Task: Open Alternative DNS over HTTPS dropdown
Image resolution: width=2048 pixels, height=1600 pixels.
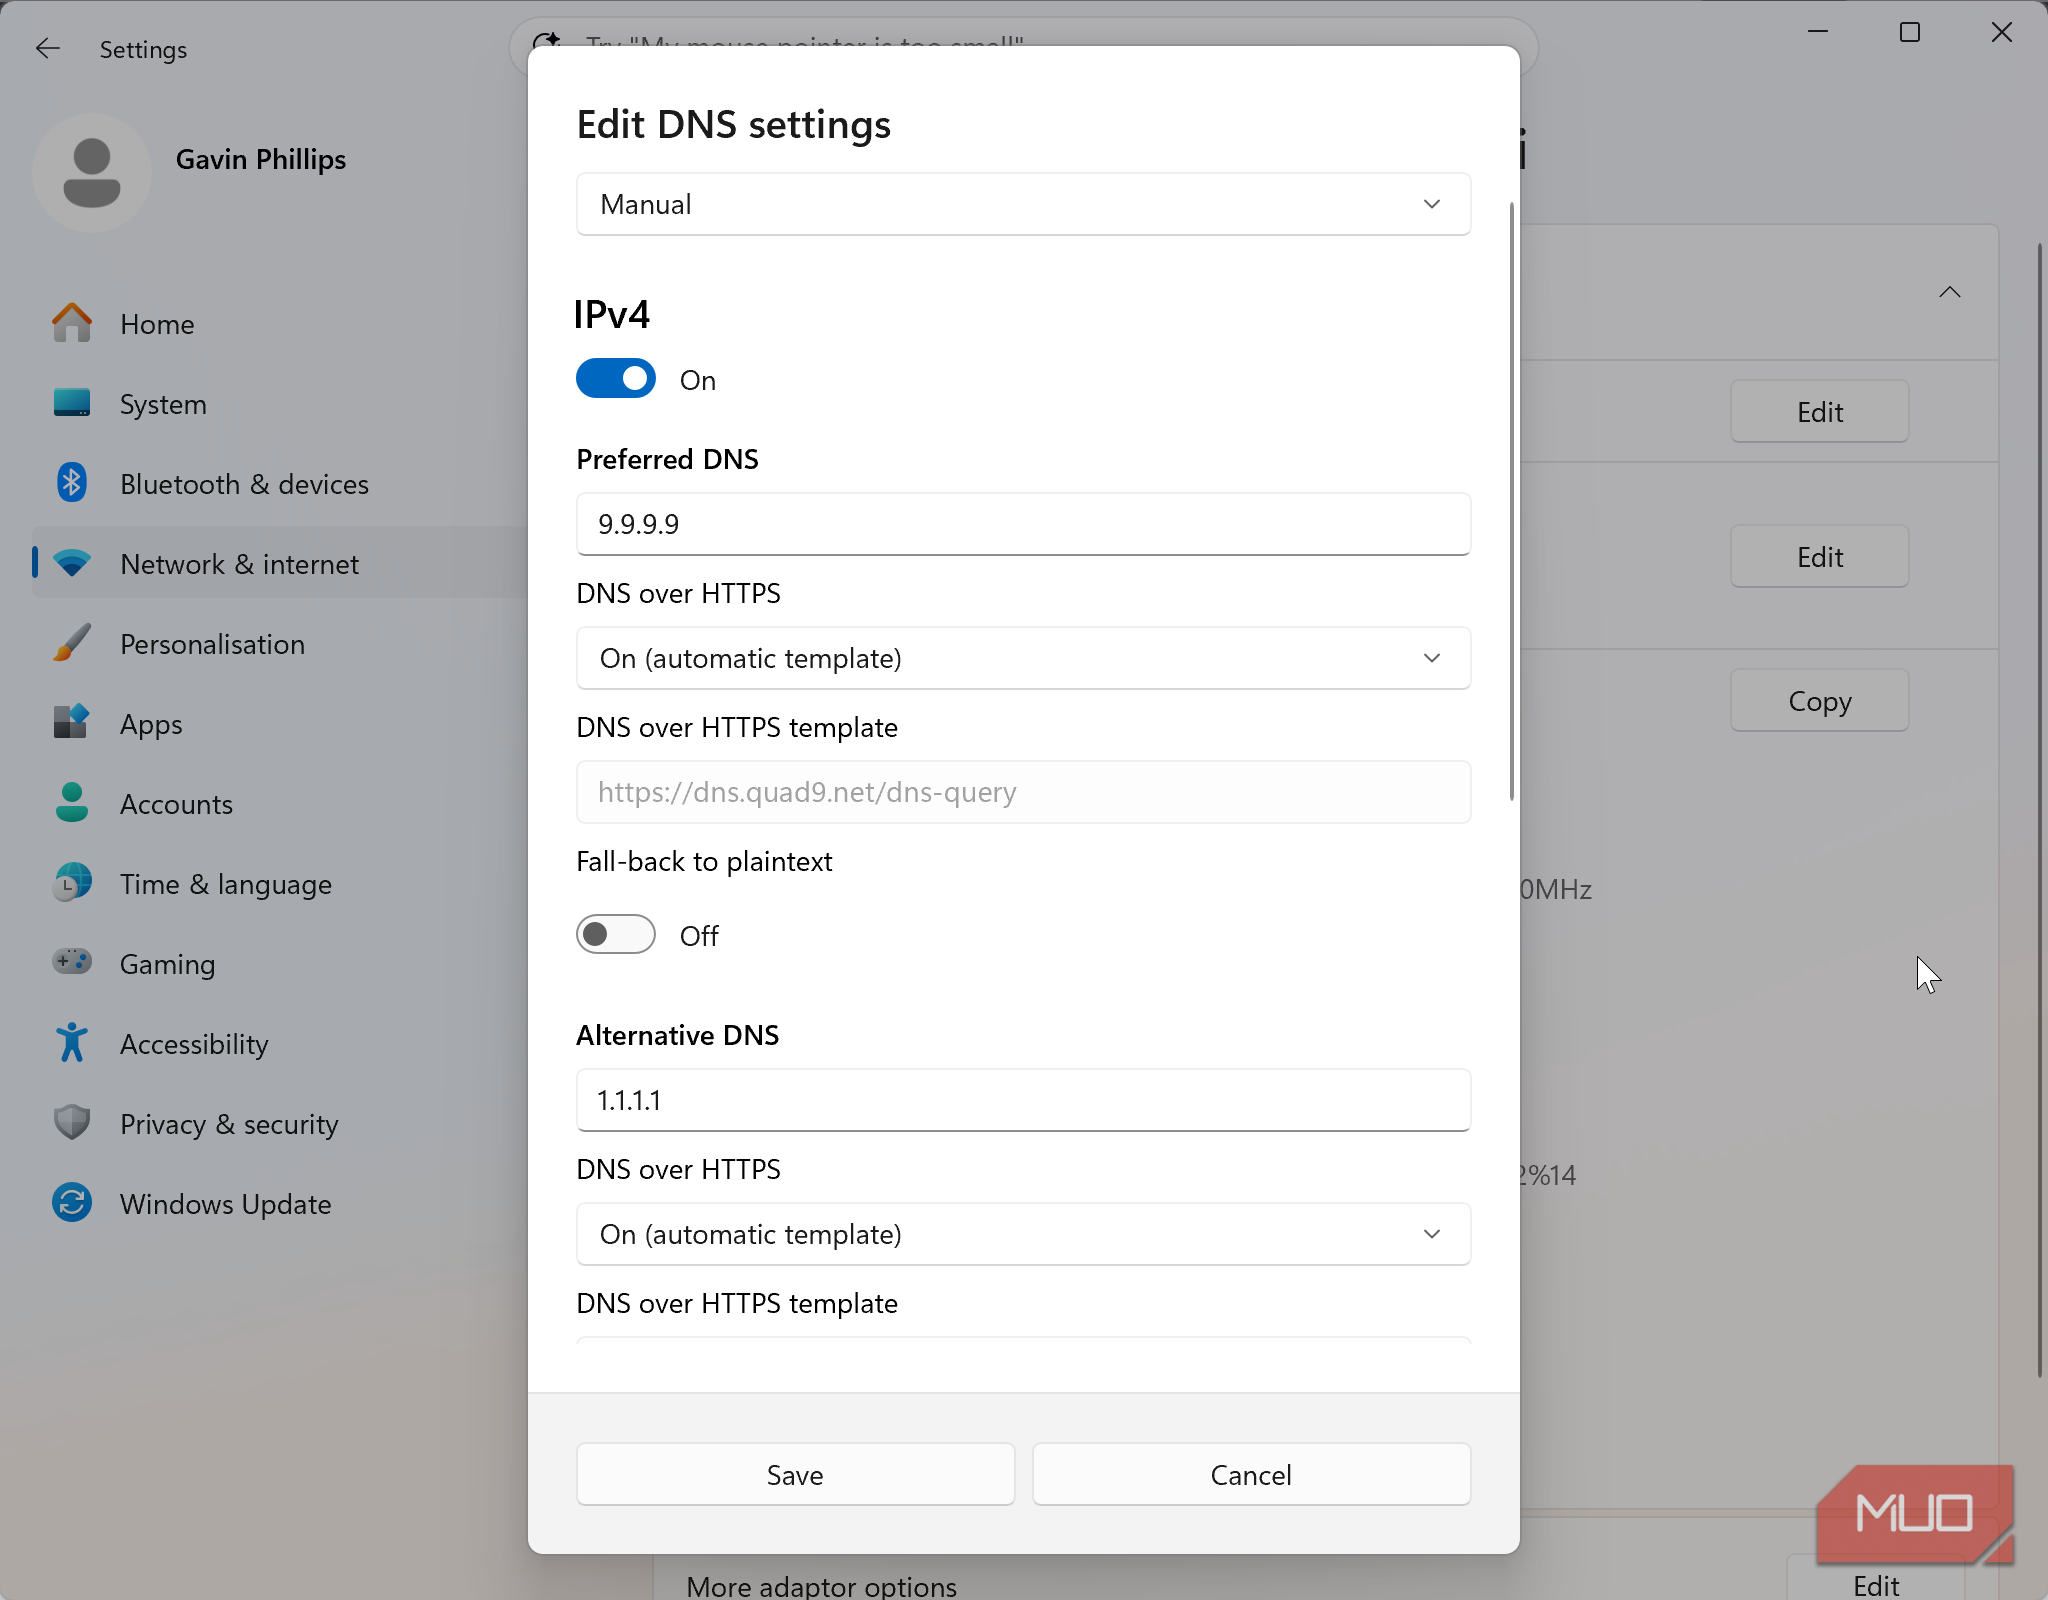Action: coord(1023,1234)
